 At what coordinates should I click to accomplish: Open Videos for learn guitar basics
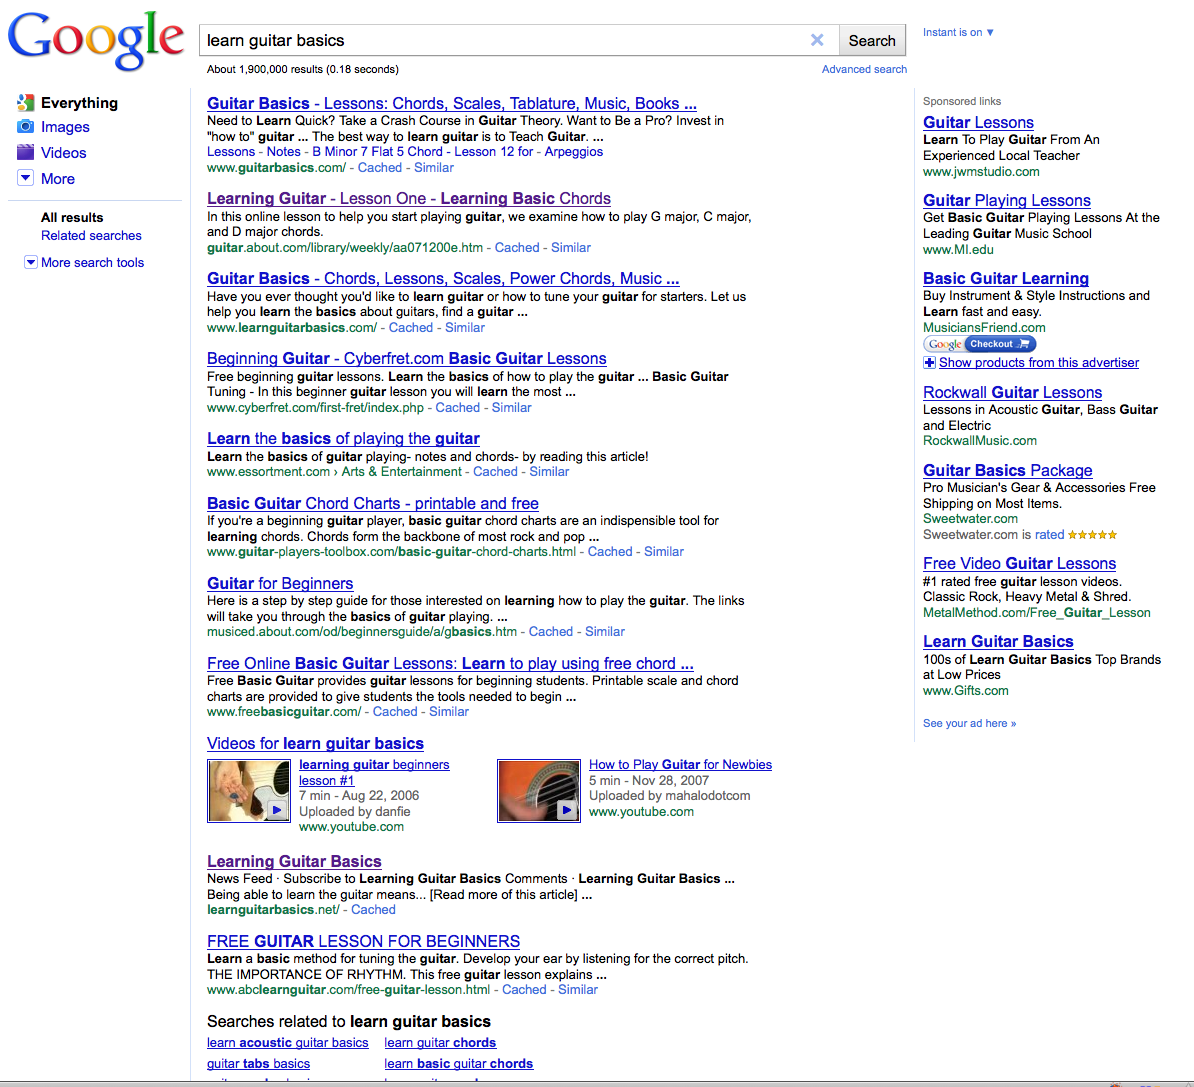click(315, 743)
